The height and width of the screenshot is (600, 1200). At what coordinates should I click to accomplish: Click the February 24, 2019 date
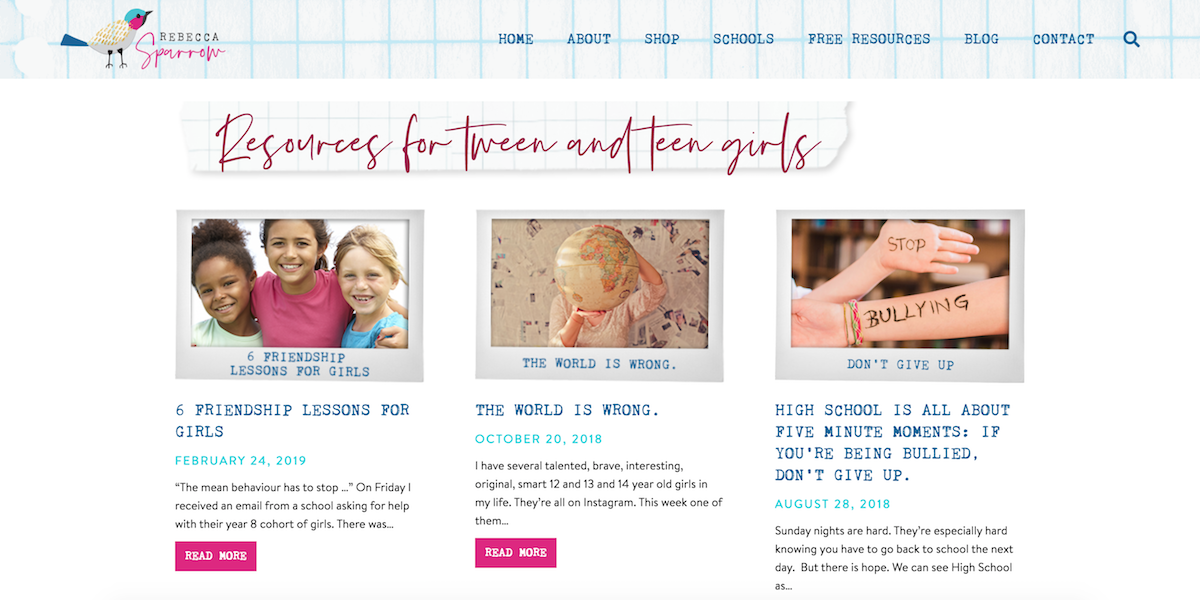point(241,461)
